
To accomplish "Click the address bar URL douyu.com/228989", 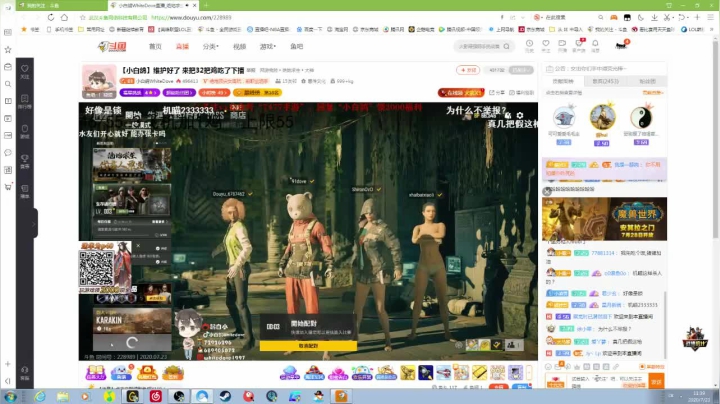I will 191,17.
